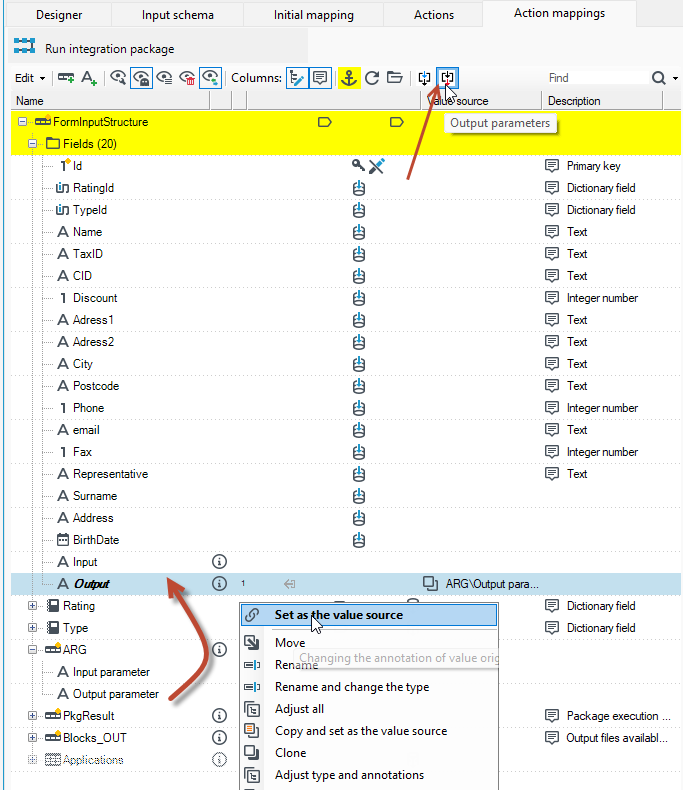Click the info icon in ARG row

point(219,649)
